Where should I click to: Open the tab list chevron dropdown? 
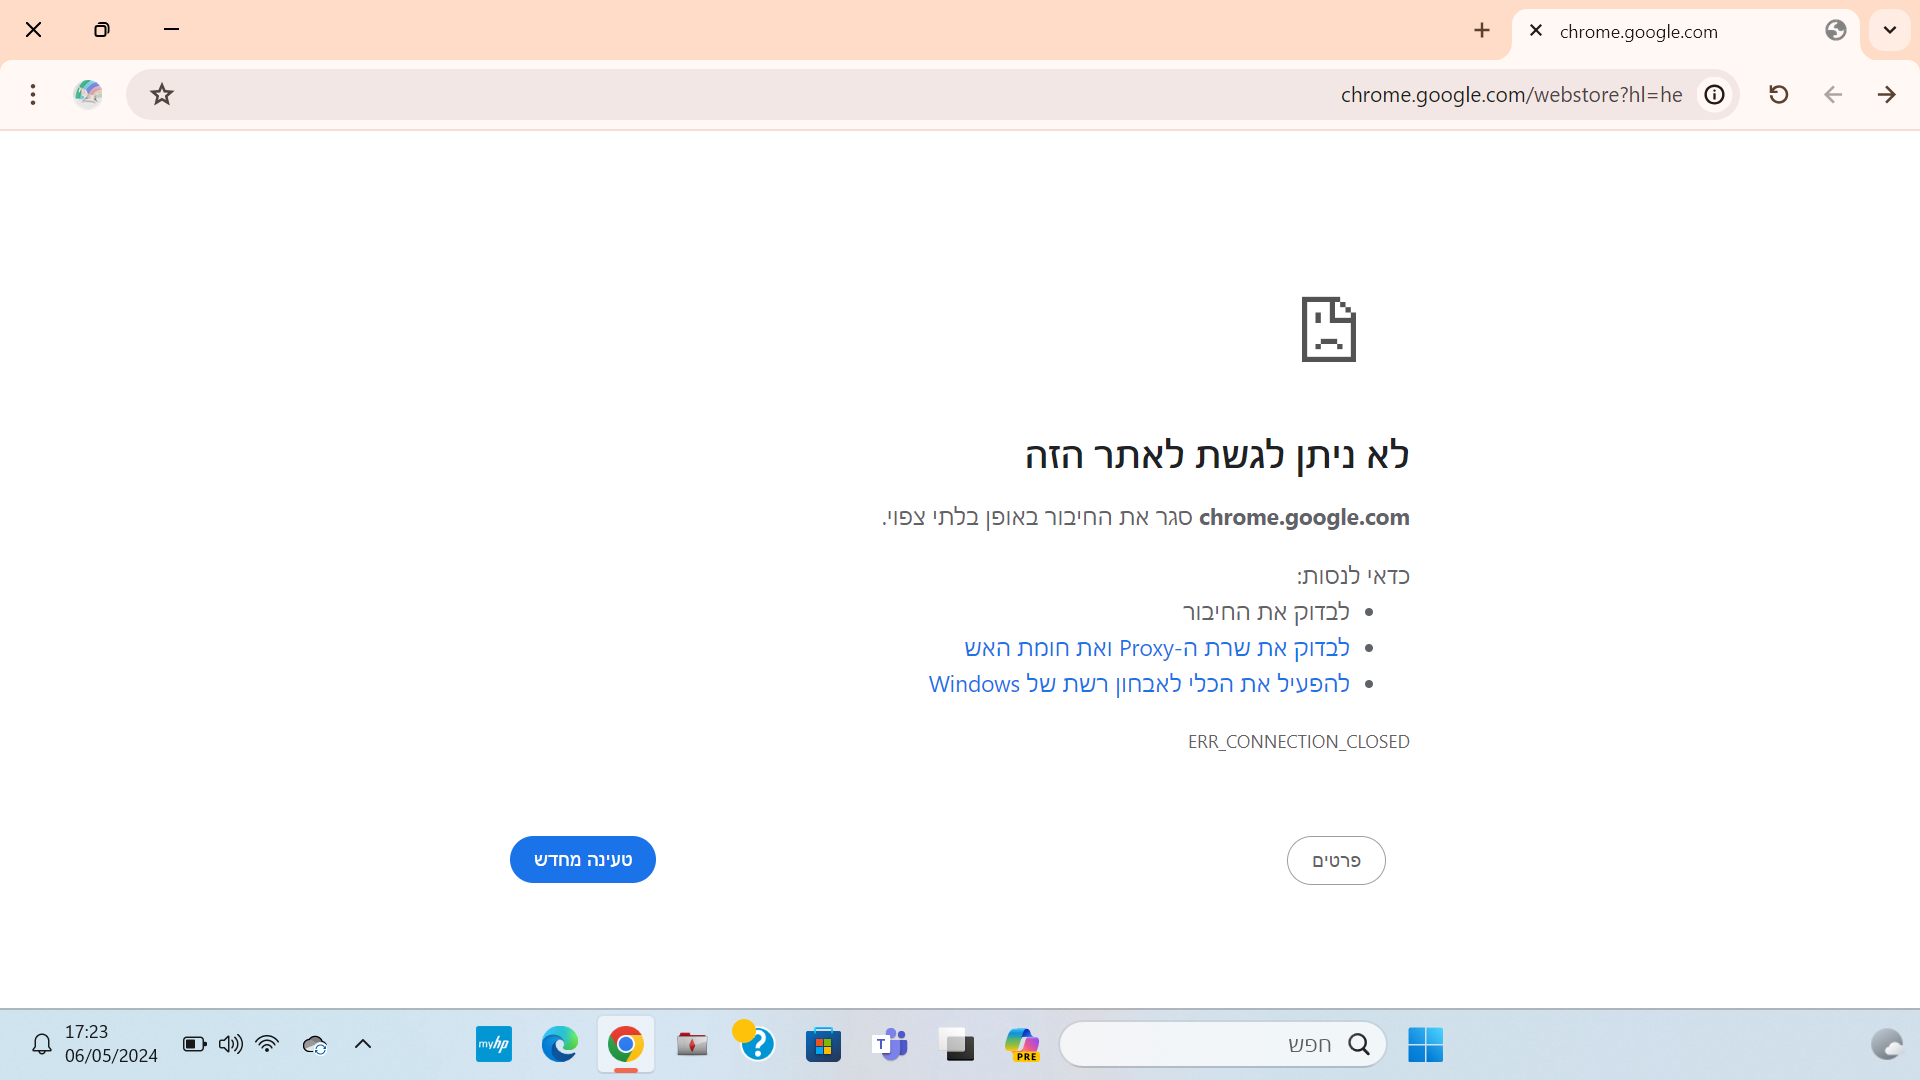point(1889,30)
